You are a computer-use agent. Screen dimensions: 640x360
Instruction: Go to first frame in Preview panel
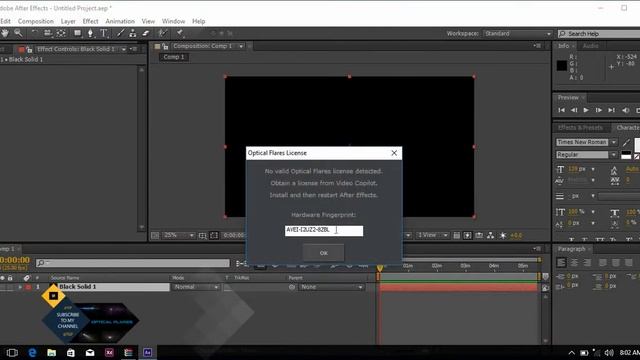click(x=562, y=110)
